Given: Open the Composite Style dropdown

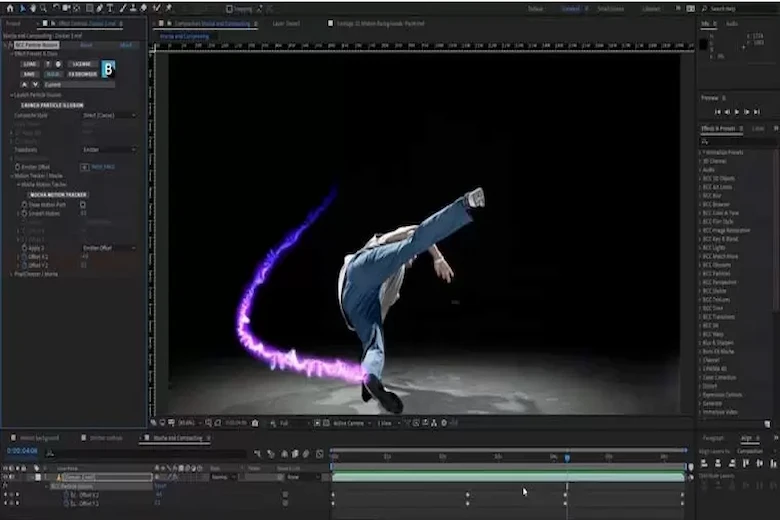Looking at the screenshot, I should pos(109,115).
